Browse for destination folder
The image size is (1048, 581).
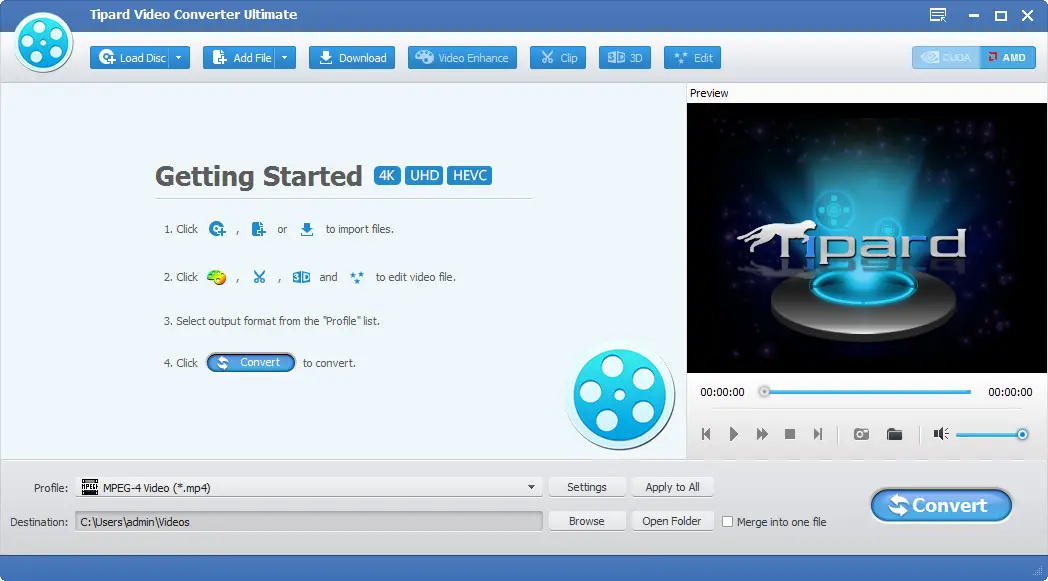(587, 521)
